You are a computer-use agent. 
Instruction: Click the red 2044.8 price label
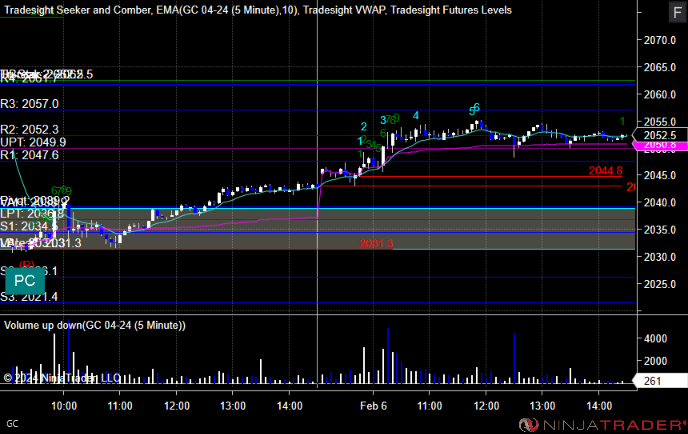[x=606, y=171]
